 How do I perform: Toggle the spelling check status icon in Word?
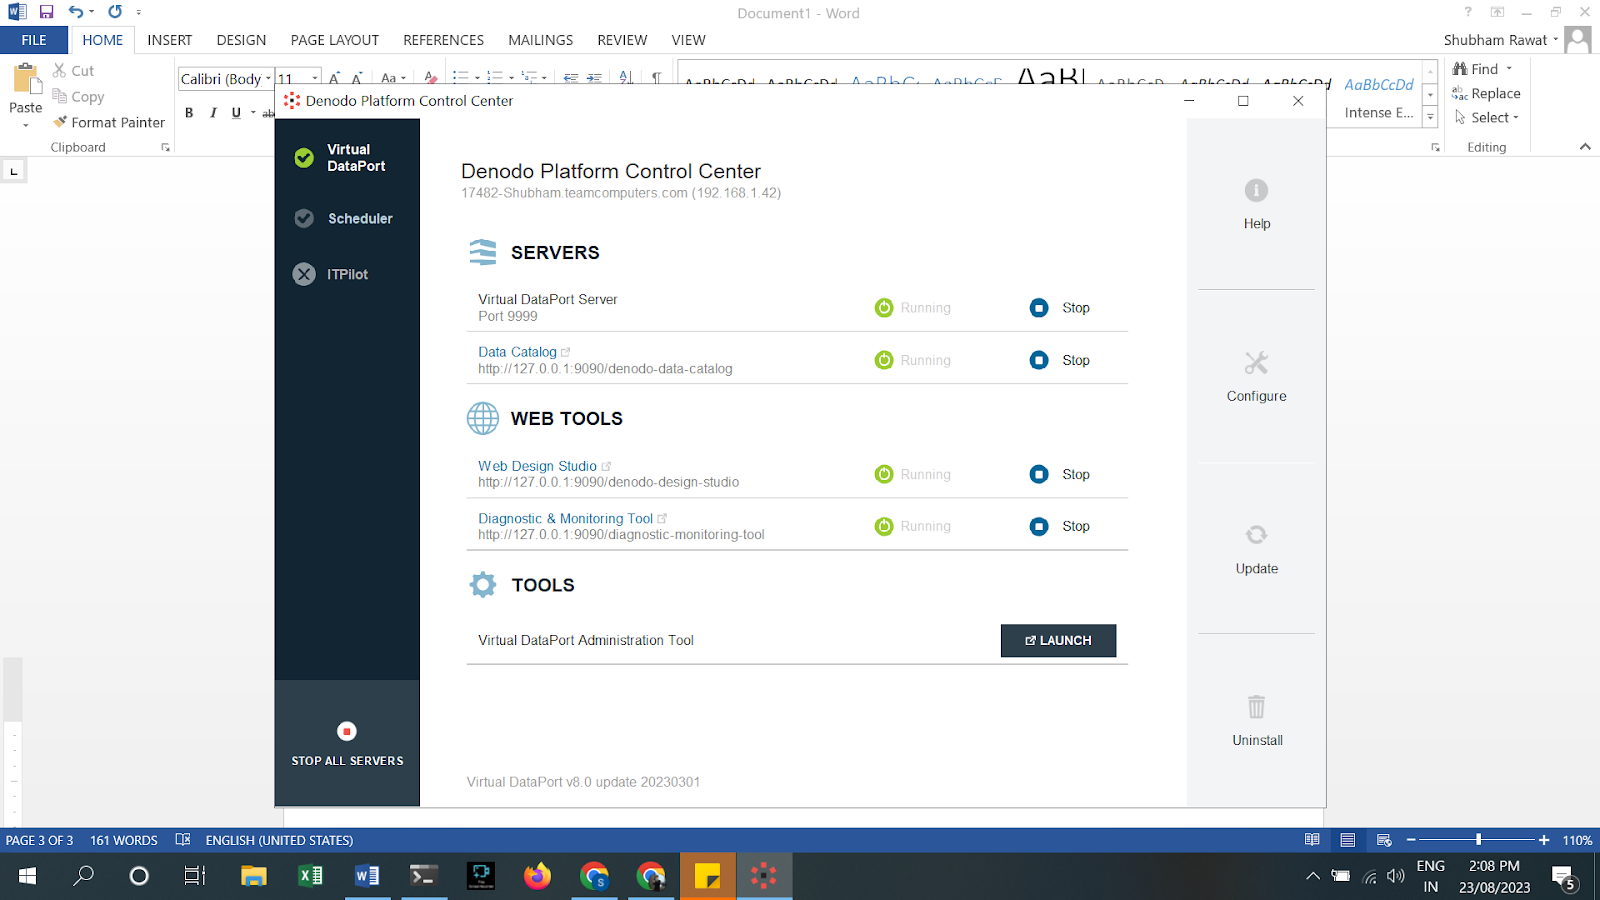point(183,840)
